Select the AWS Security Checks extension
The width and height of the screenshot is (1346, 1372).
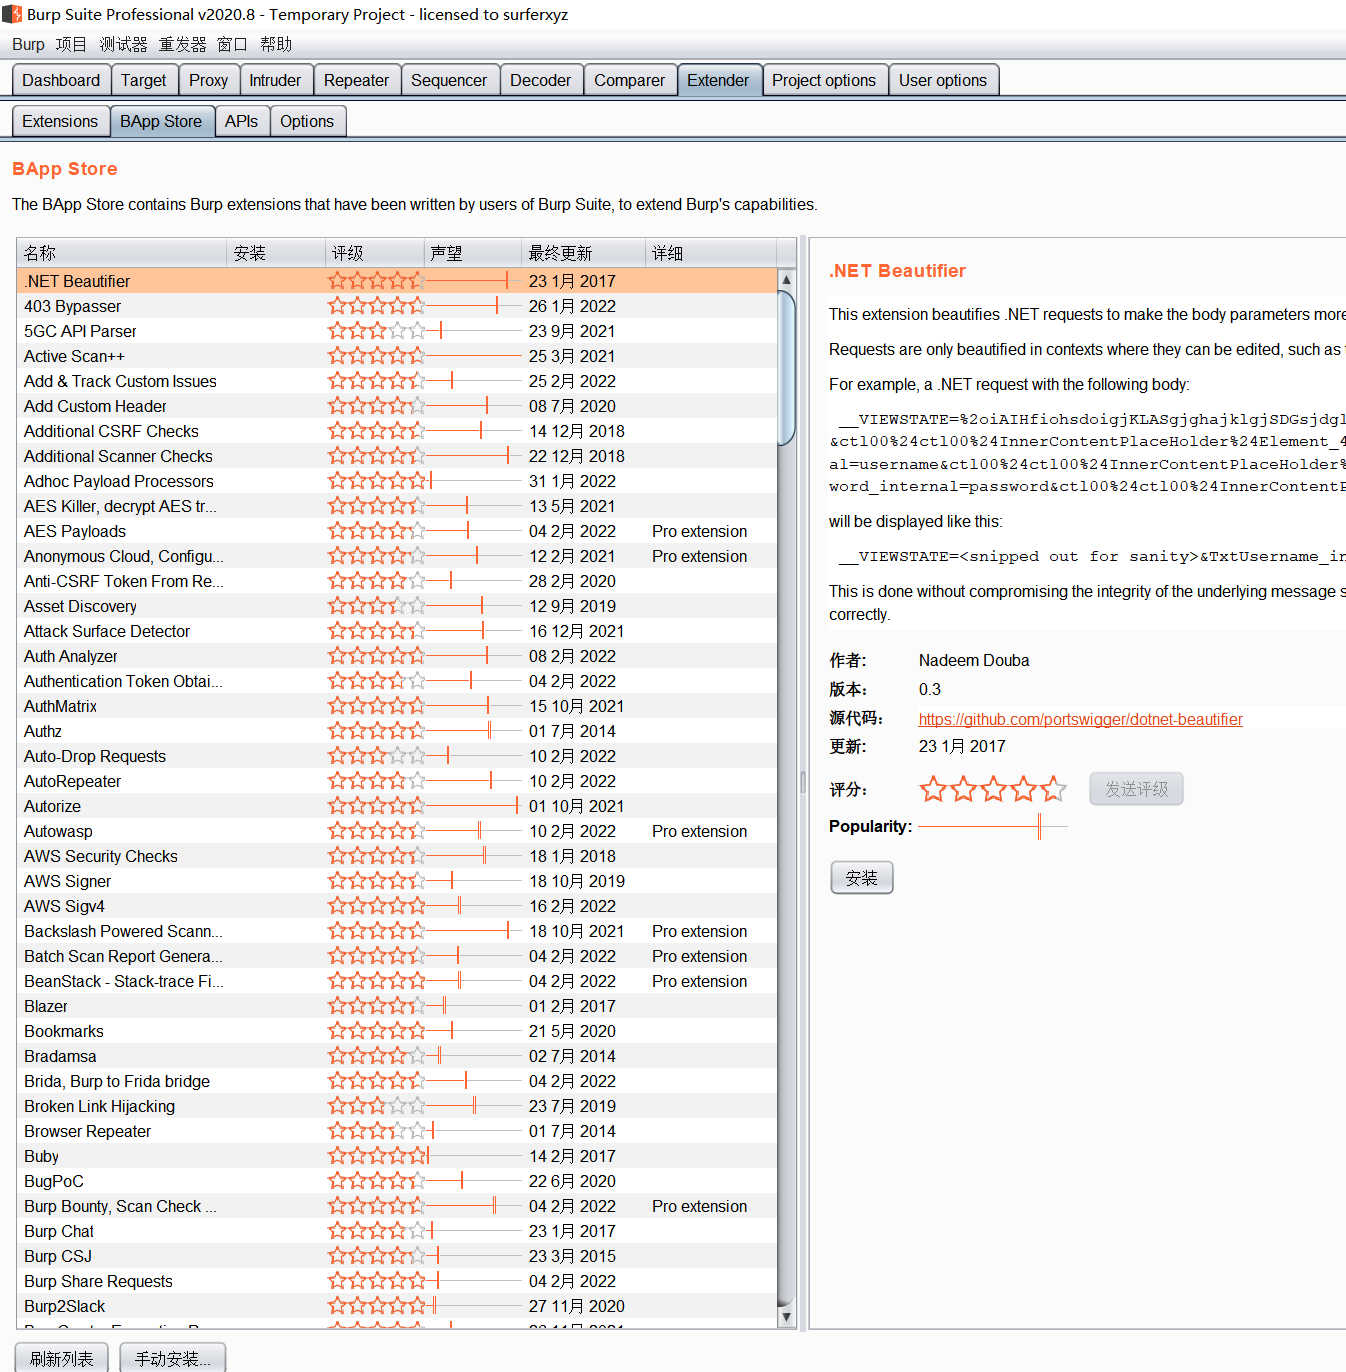coord(397,856)
